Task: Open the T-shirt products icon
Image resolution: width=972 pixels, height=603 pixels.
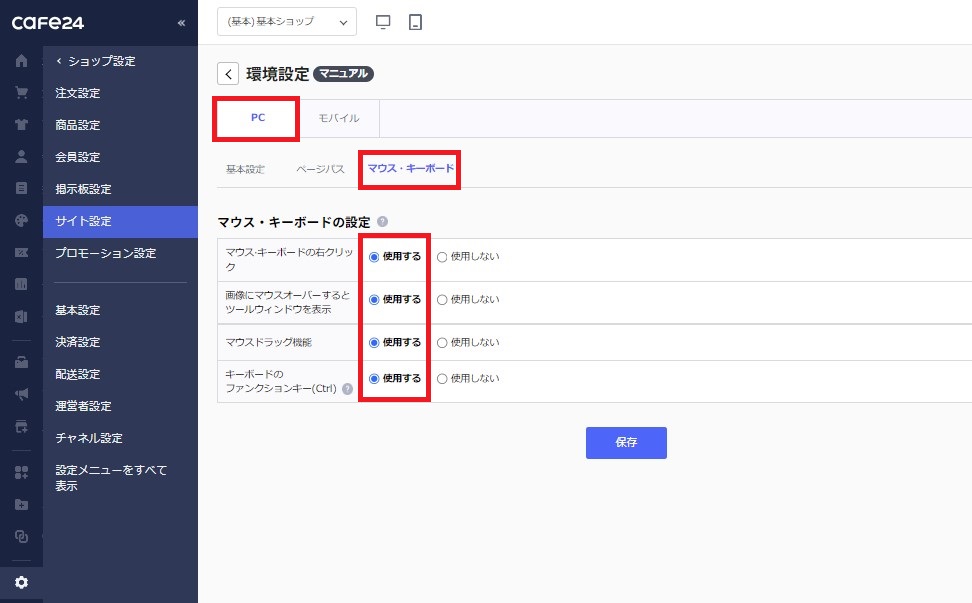Action: (21, 125)
